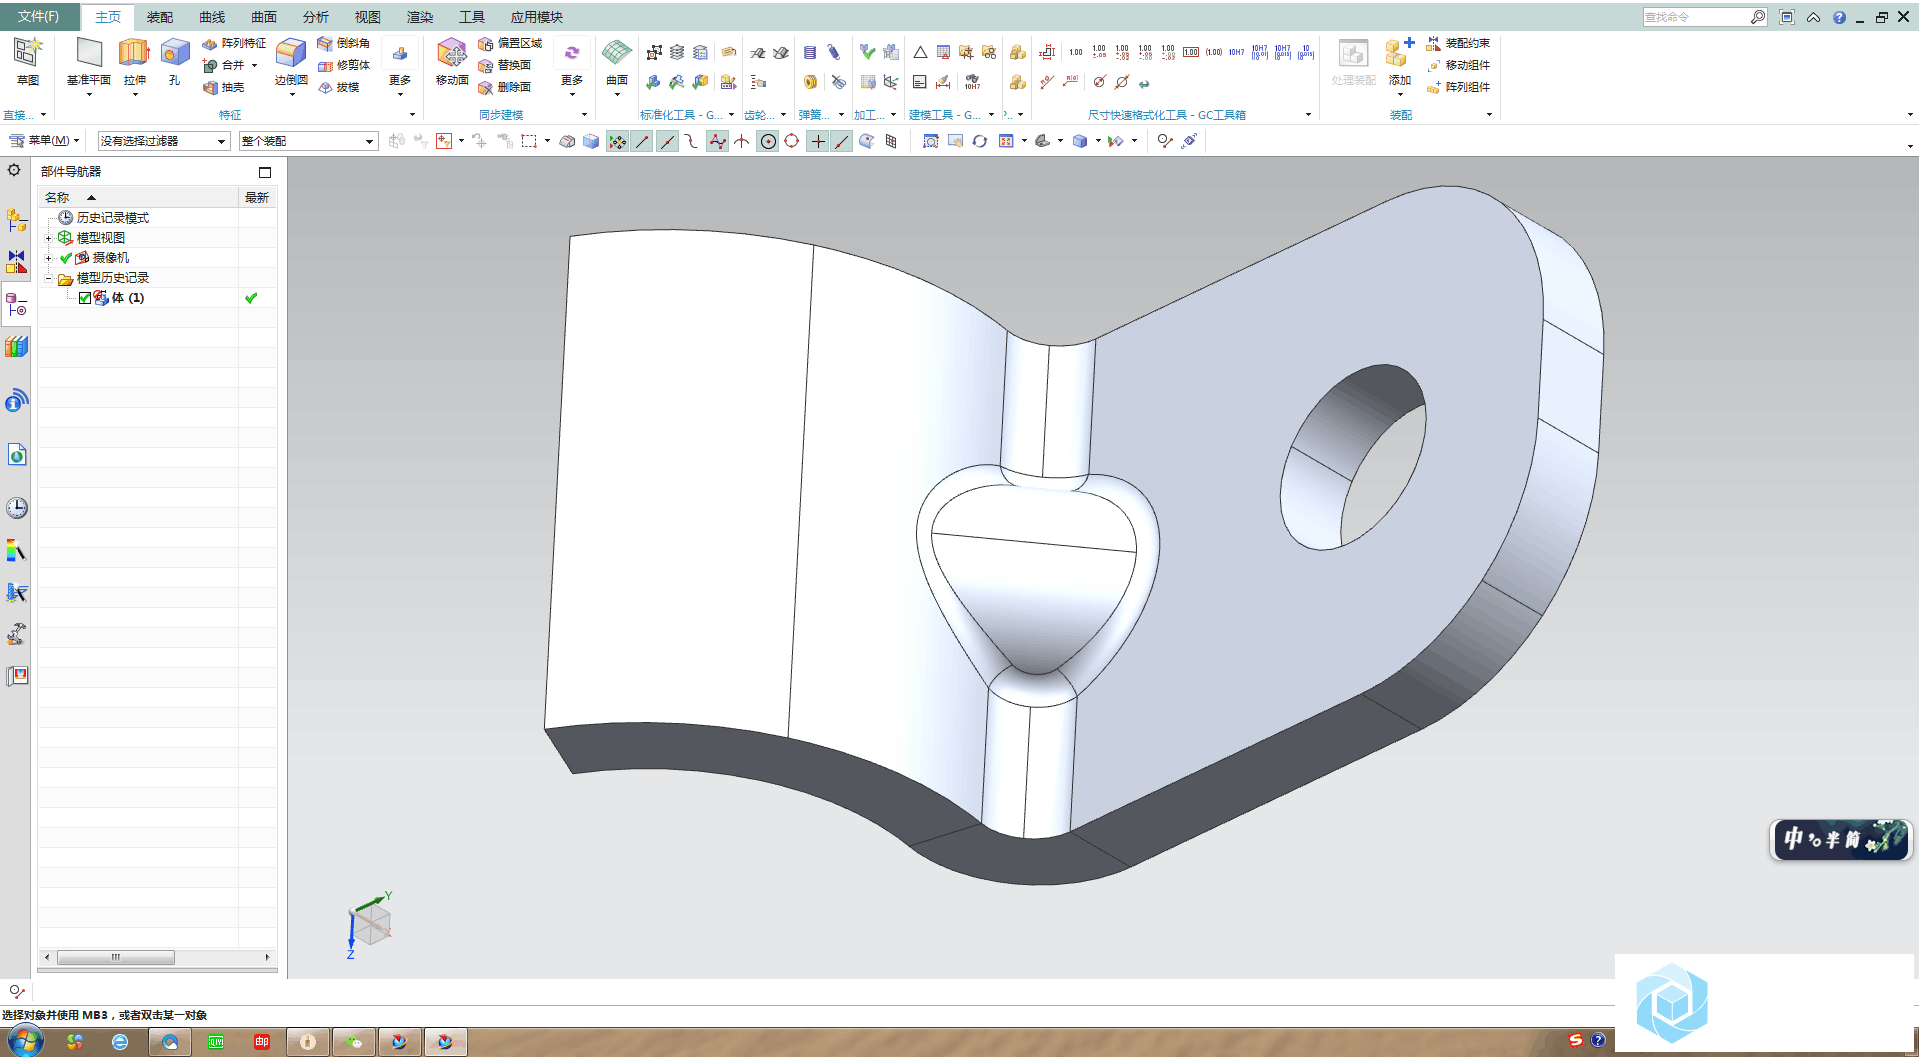Viewport: 1919px width, 1057px height.
Task: Expand the 同步建模 group options arrow
Action: point(584,115)
